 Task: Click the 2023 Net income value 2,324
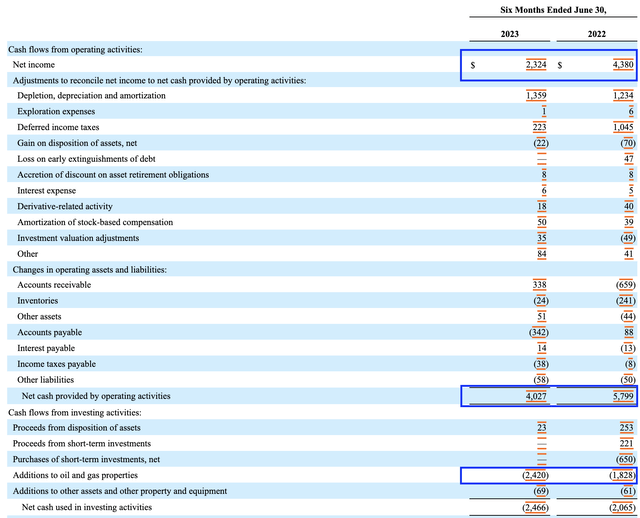point(536,64)
